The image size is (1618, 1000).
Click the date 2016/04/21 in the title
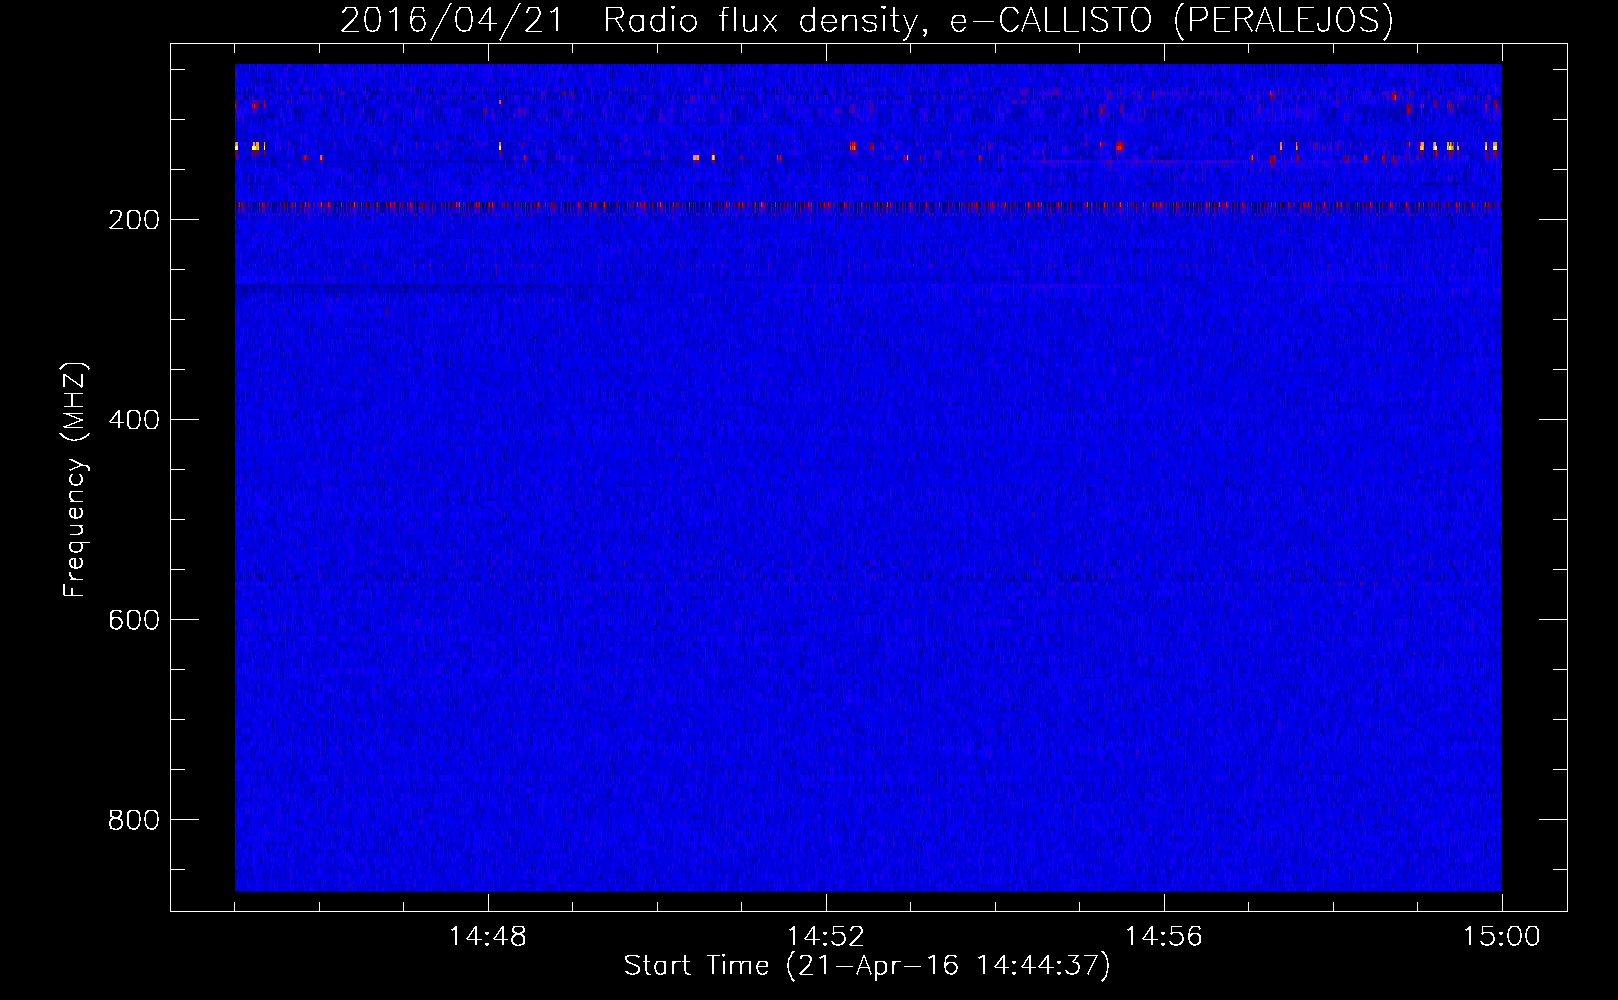452,21
